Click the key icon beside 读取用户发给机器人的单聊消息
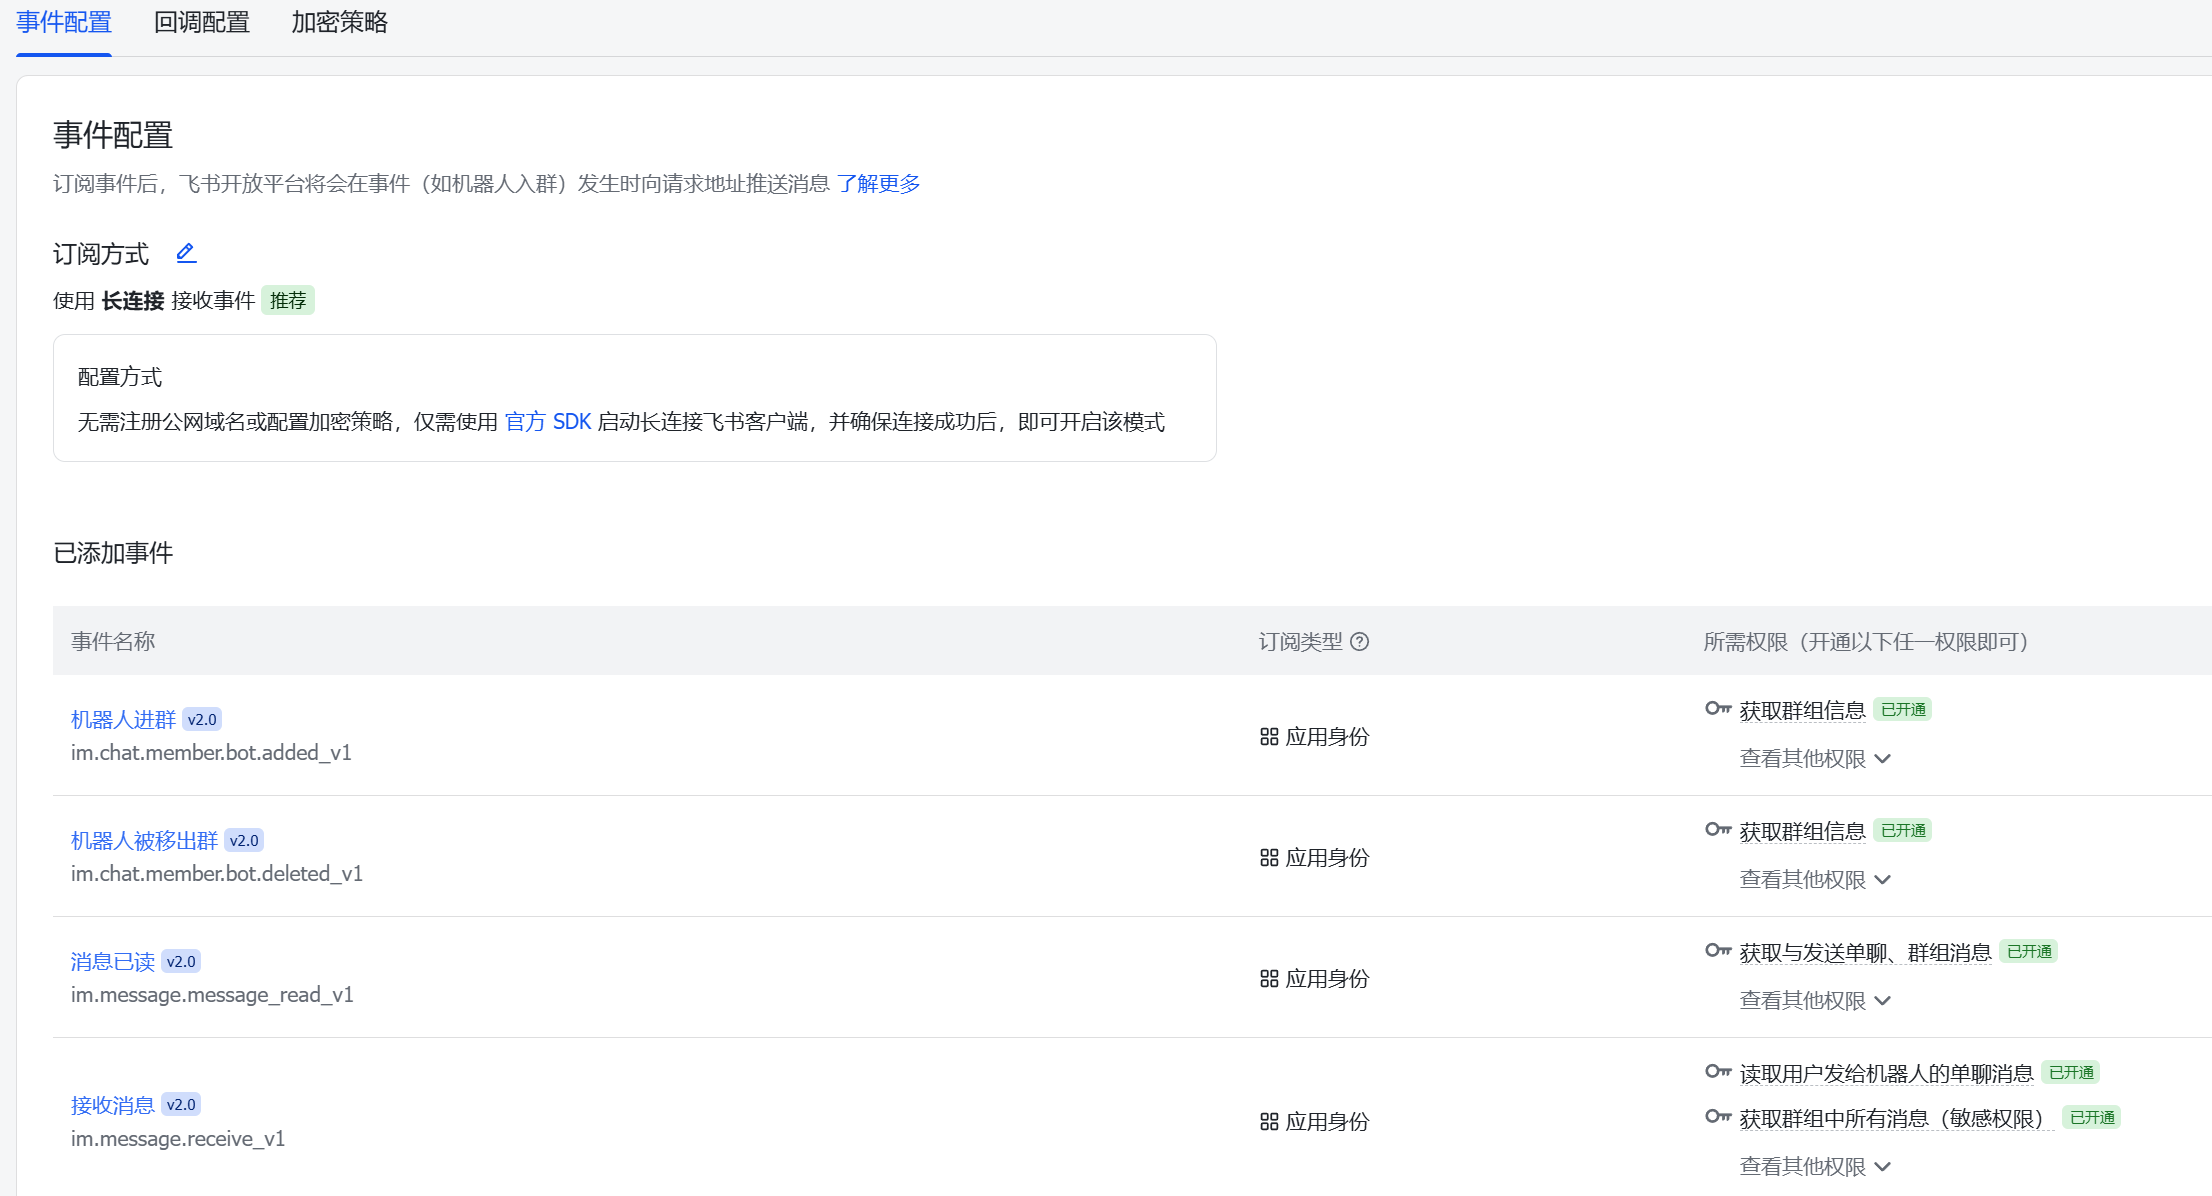The width and height of the screenshot is (2212, 1196). pos(1717,1072)
